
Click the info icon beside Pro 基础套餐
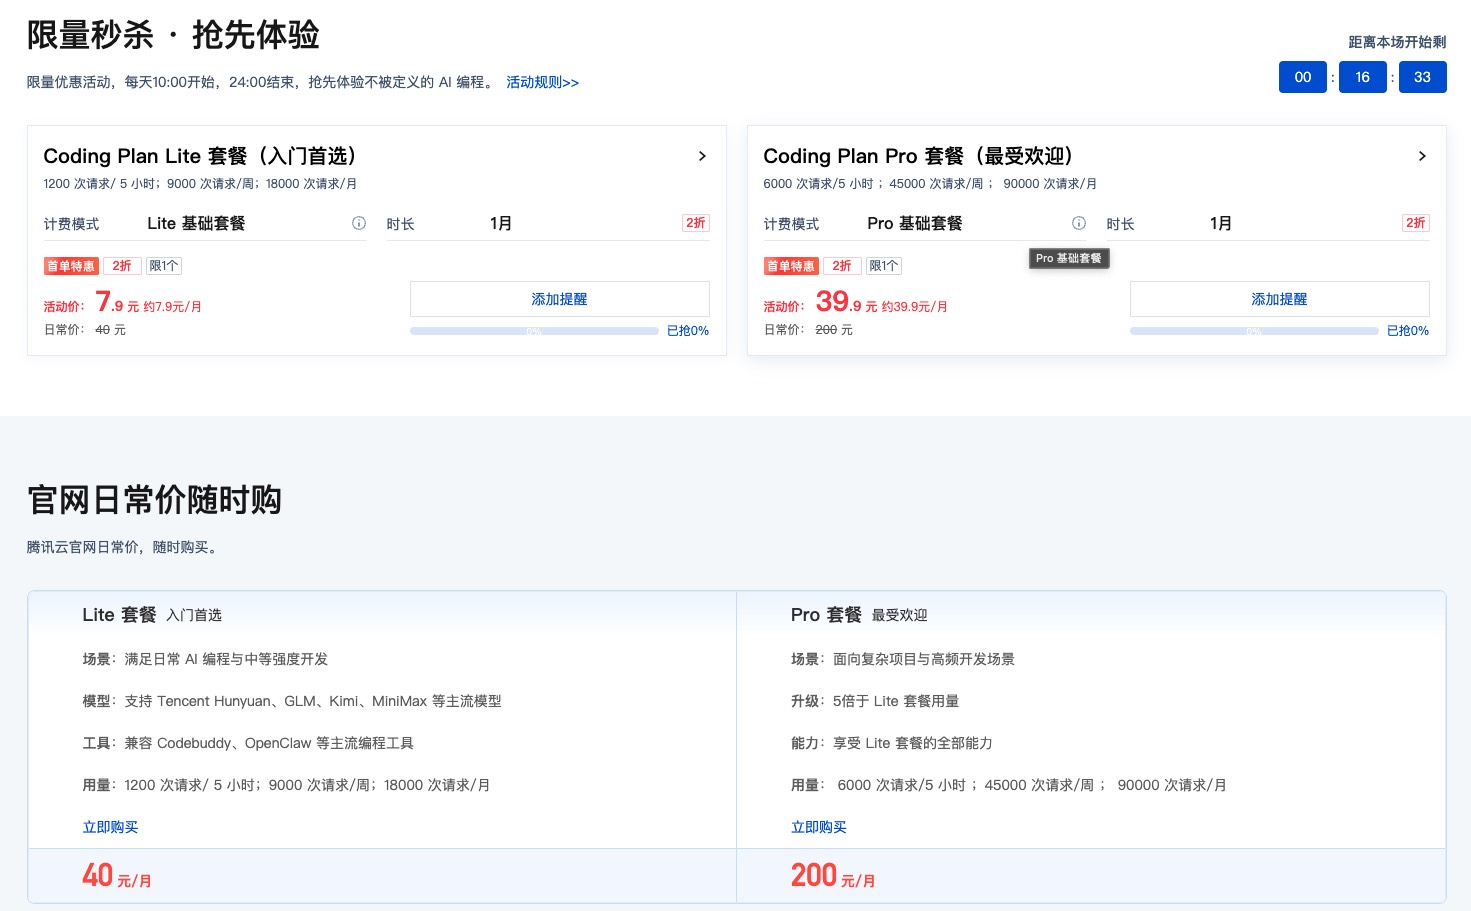1078,223
